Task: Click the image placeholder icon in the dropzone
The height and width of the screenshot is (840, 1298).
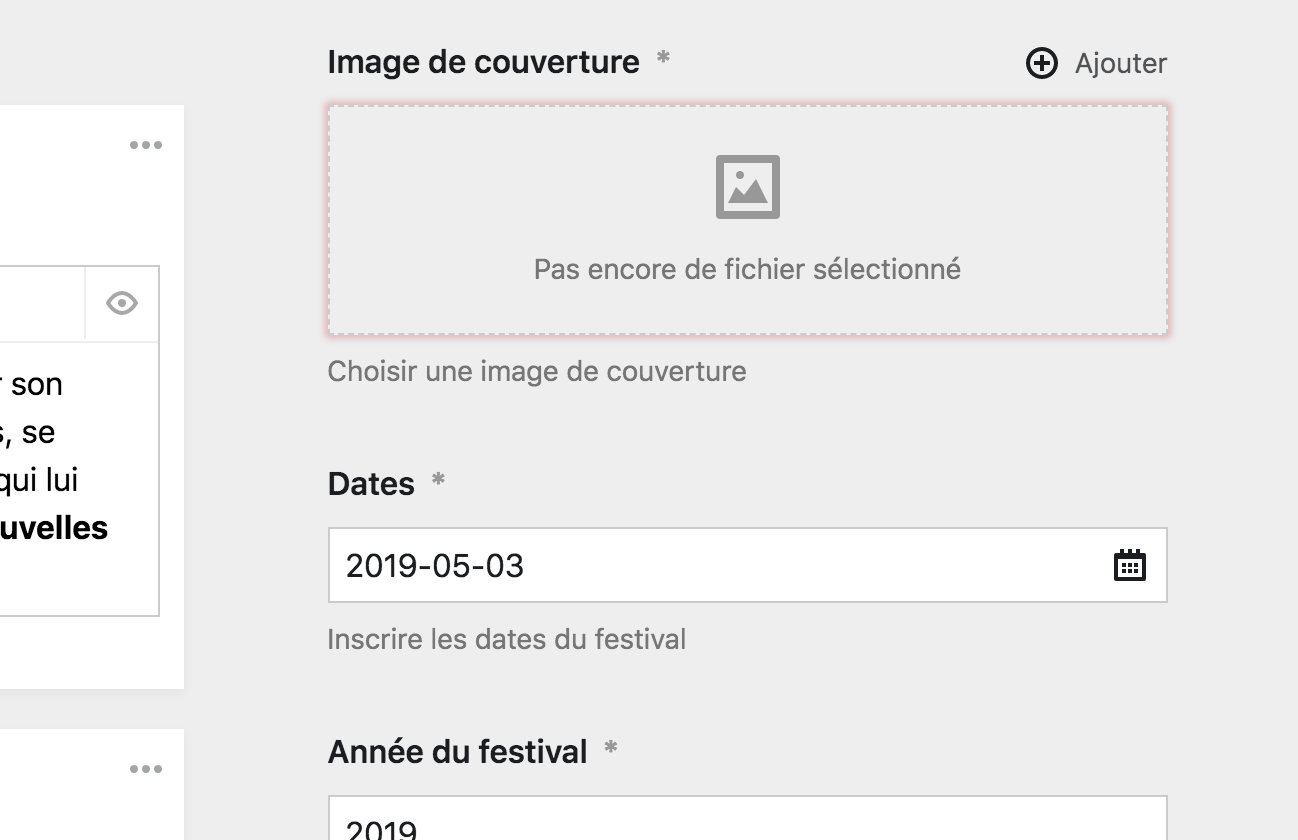Action: (749, 185)
